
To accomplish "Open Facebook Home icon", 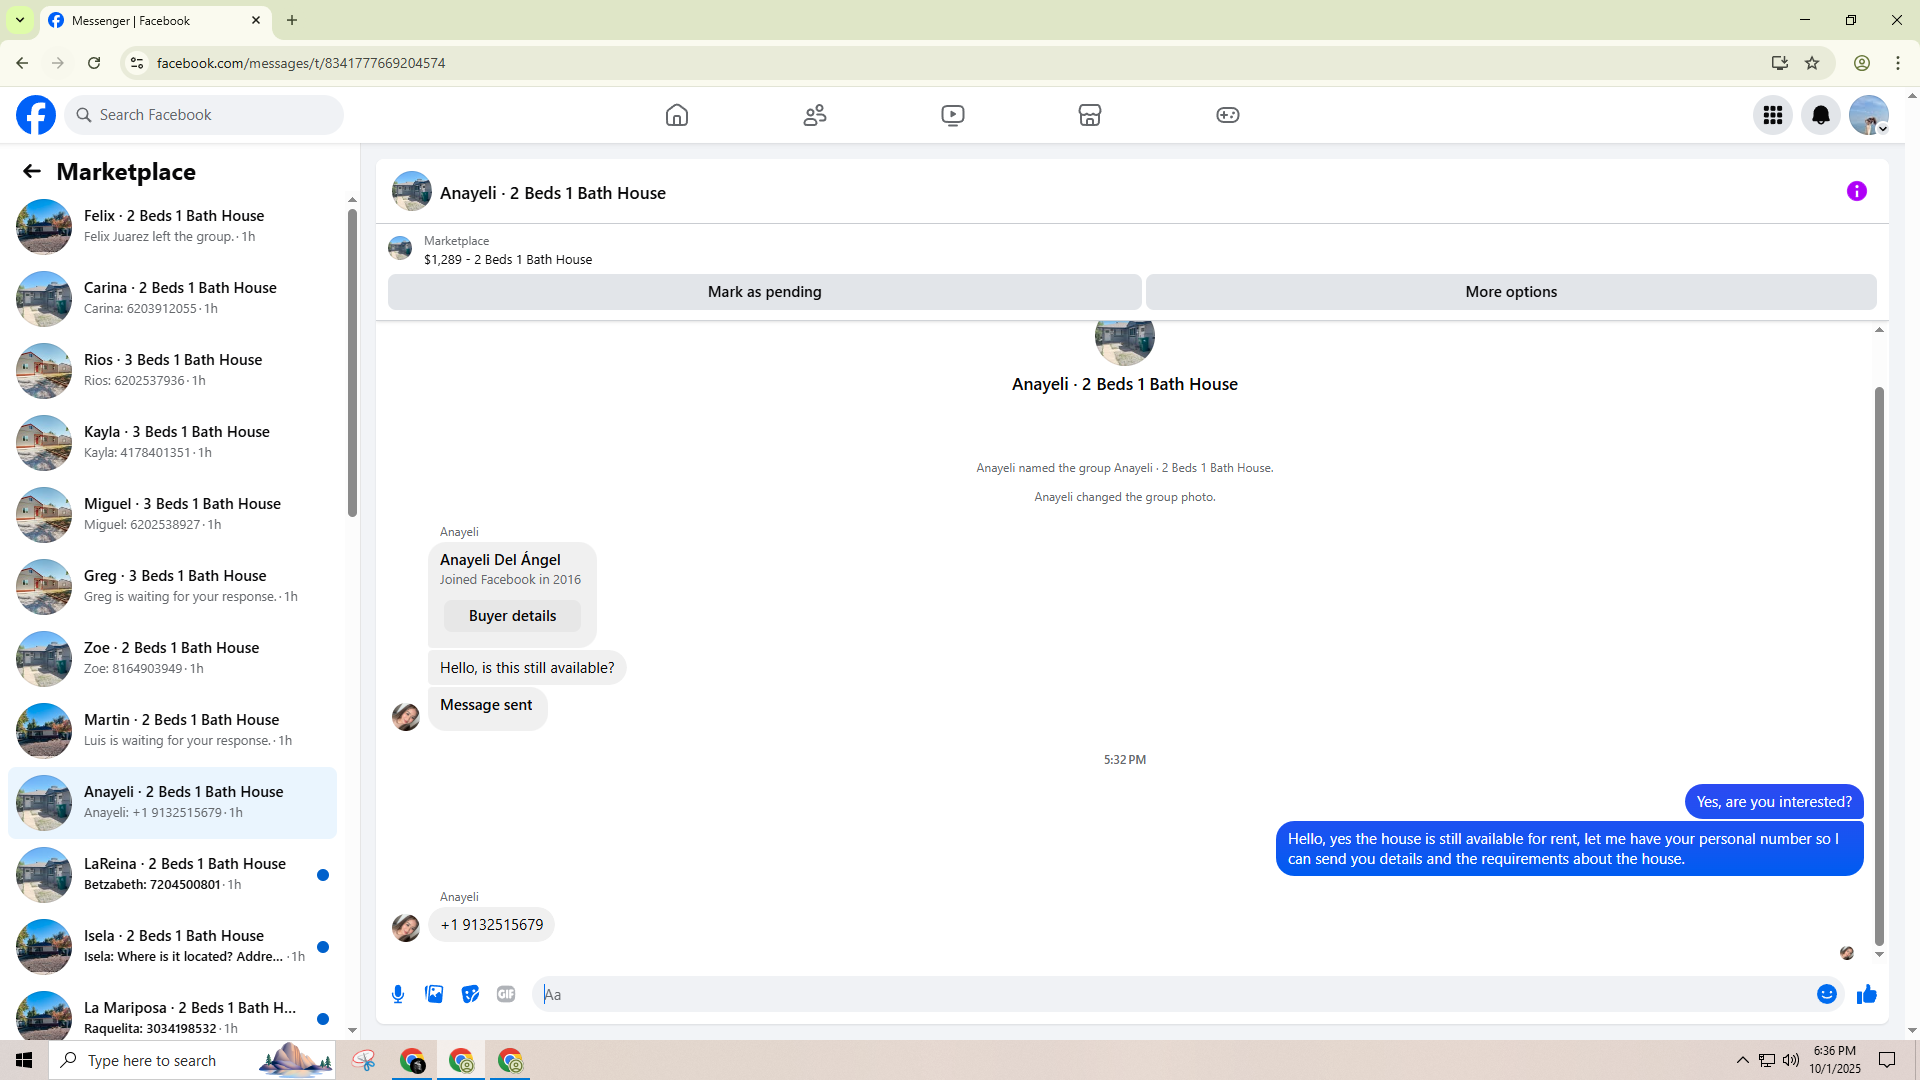I will click(677, 115).
